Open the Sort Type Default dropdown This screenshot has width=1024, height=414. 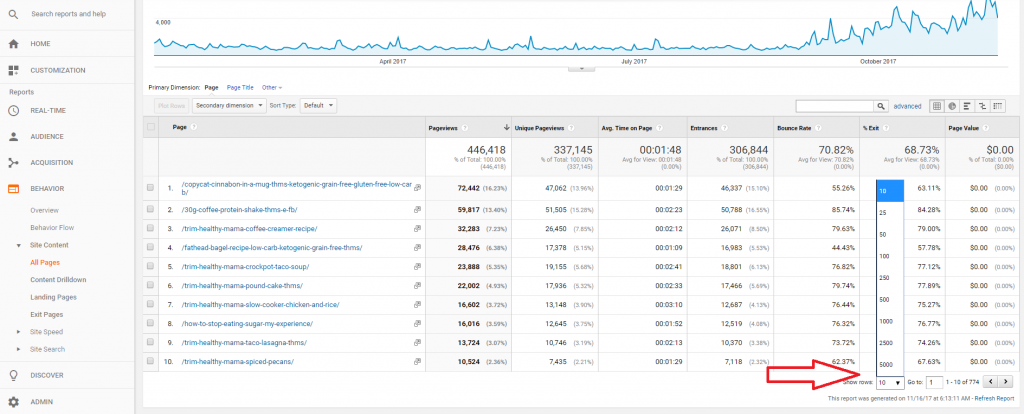(319, 105)
